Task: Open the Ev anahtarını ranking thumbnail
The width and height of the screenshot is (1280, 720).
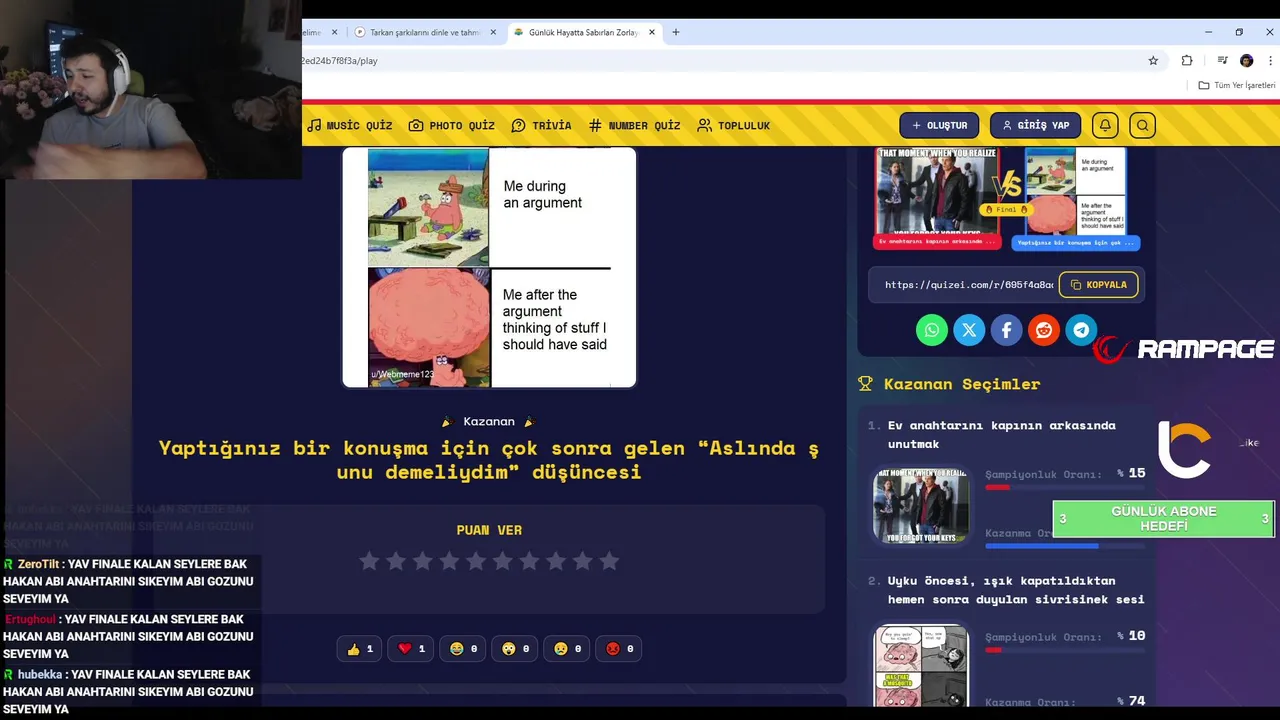Action: 920,505
